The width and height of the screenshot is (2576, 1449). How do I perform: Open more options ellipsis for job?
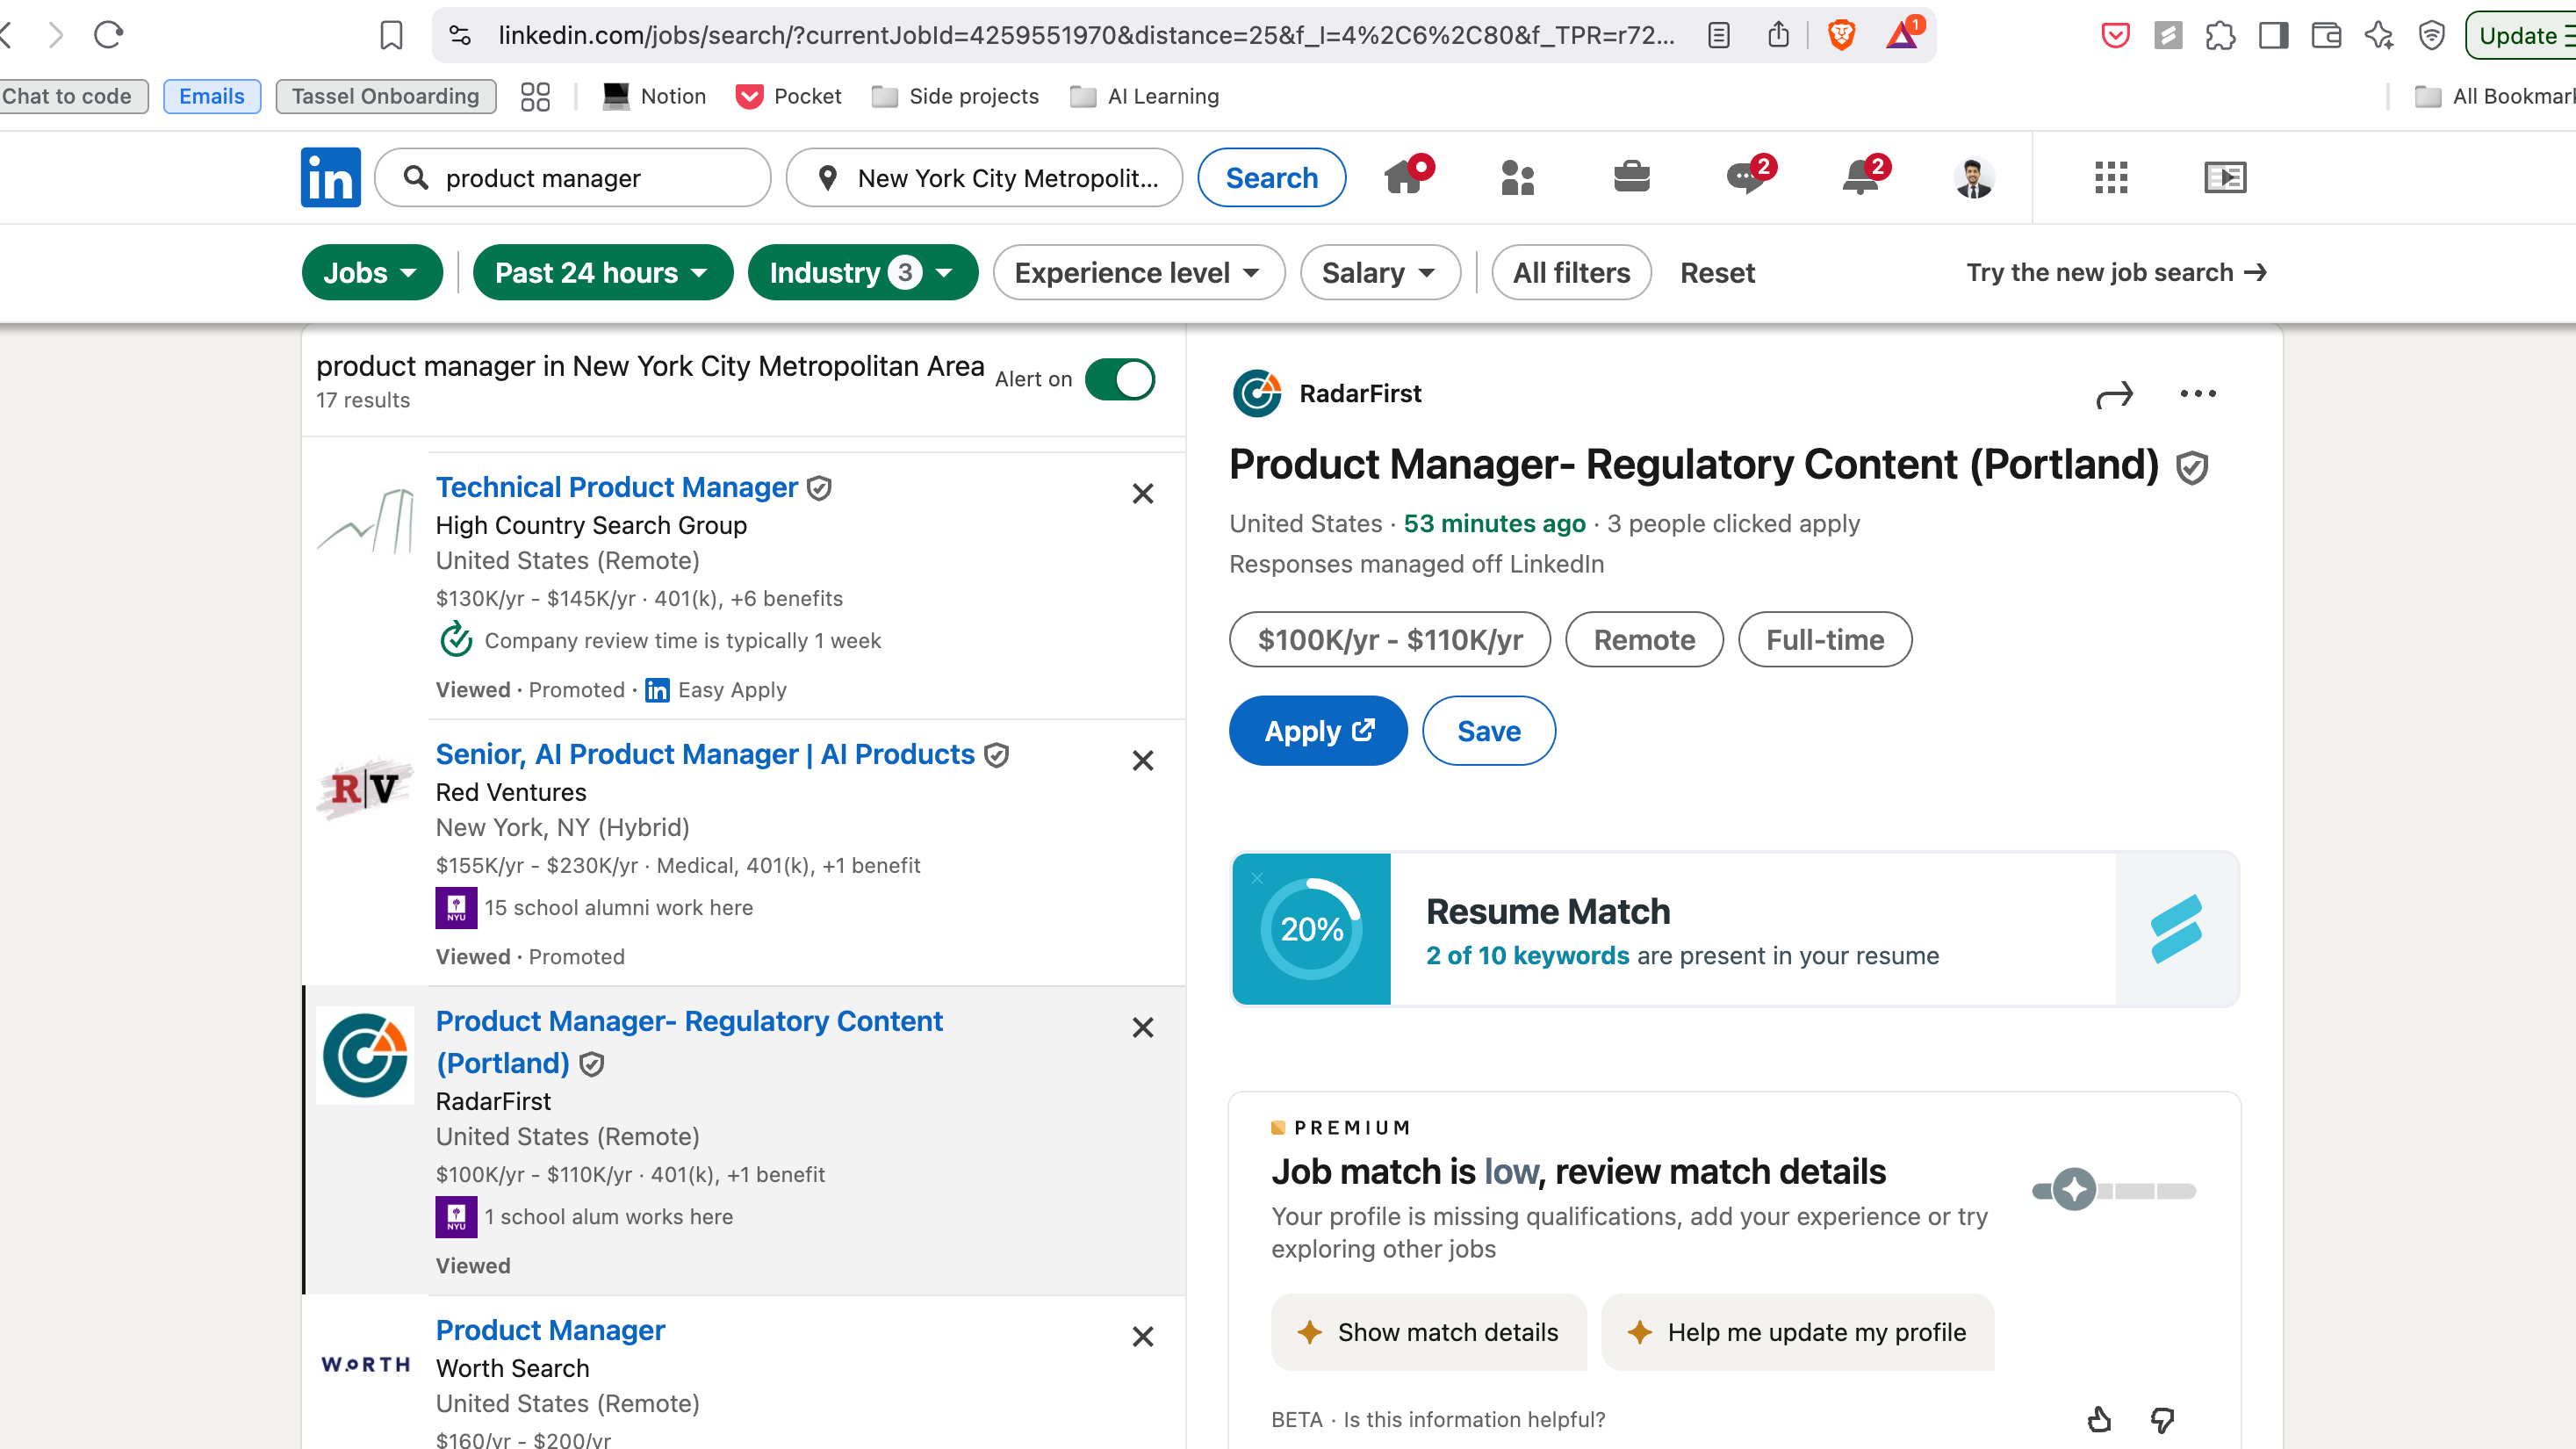point(2197,393)
